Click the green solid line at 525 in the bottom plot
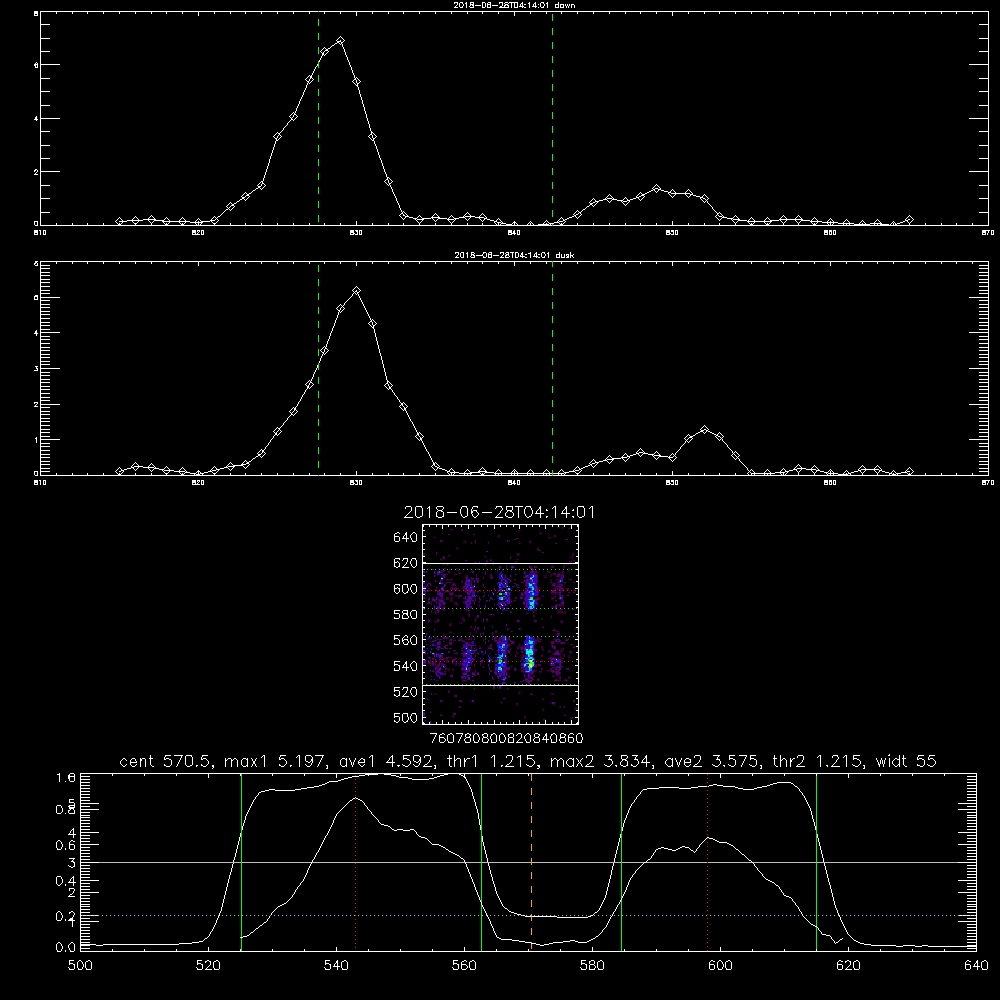This screenshot has width=1000, height=1000. point(241,861)
